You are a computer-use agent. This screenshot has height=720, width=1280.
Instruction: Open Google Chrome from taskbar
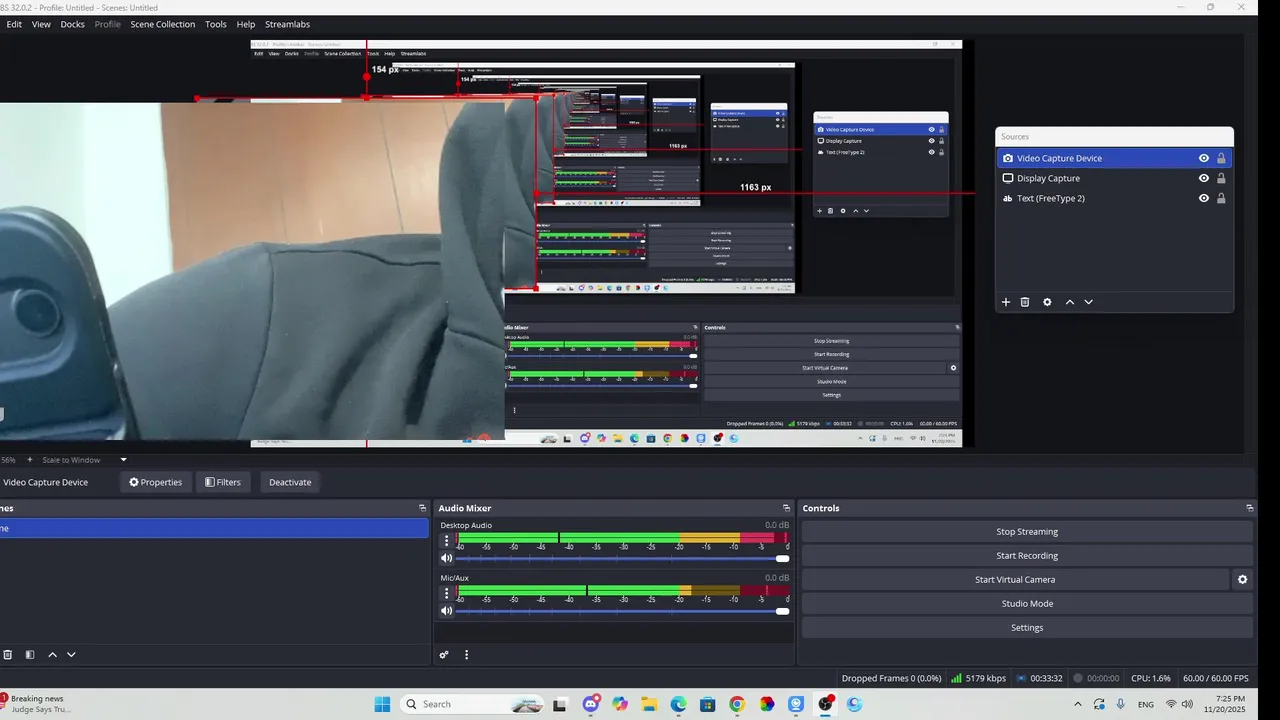pos(737,704)
